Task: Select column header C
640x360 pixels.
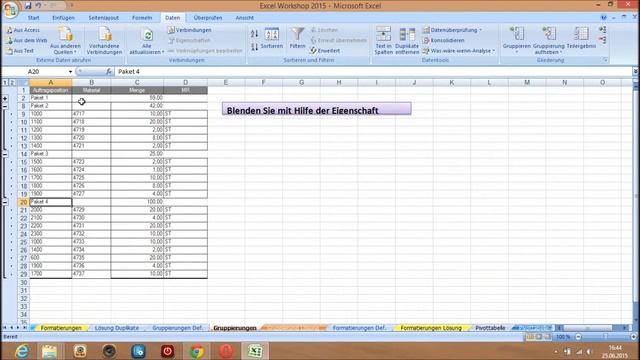Action: pyautogui.click(x=137, y=82)
